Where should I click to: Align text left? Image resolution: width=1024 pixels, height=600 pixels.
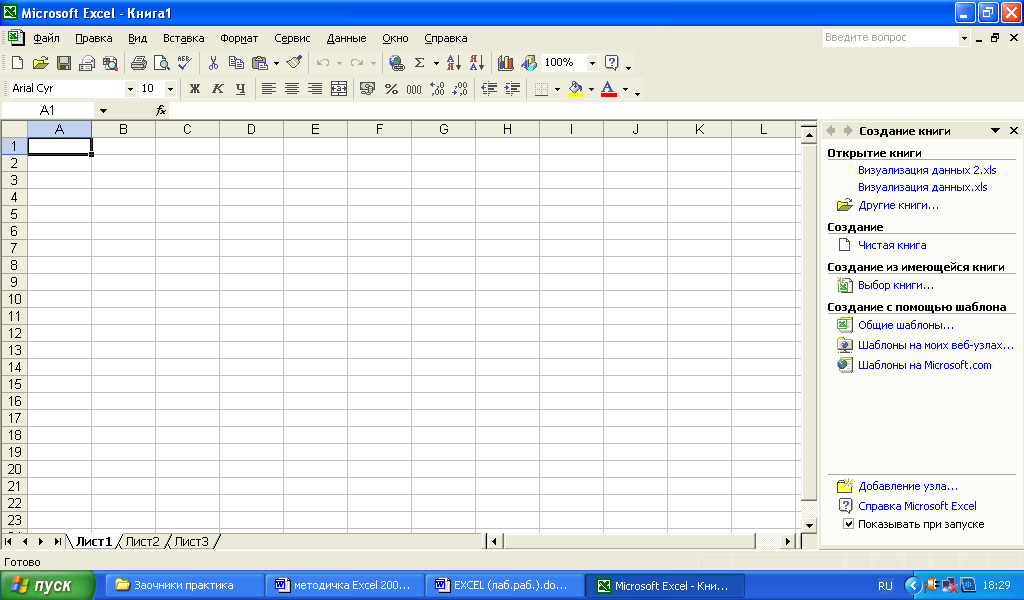click(x=268, y=89)
